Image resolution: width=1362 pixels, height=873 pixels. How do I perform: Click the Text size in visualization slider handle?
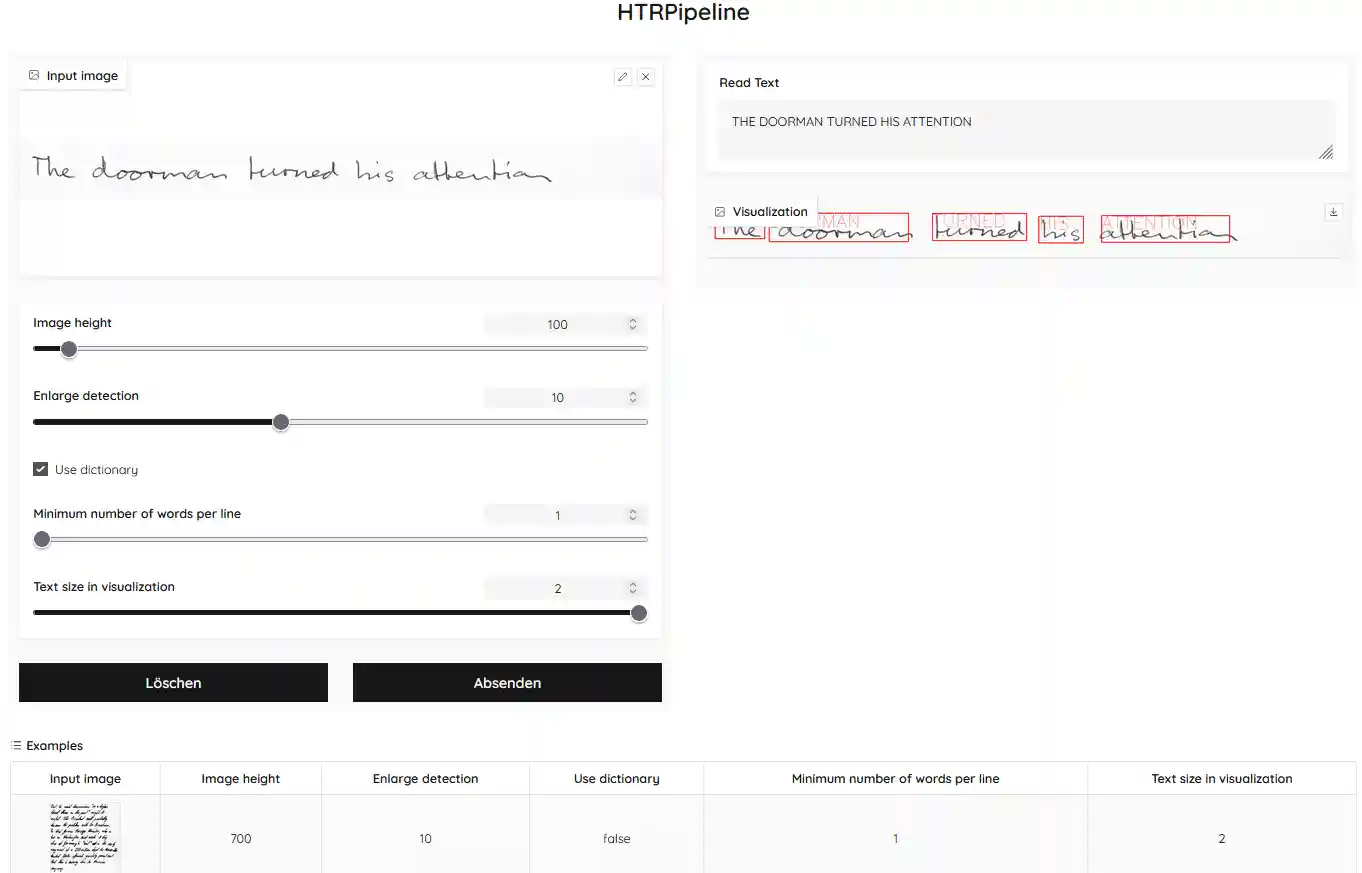coord(638,612)
